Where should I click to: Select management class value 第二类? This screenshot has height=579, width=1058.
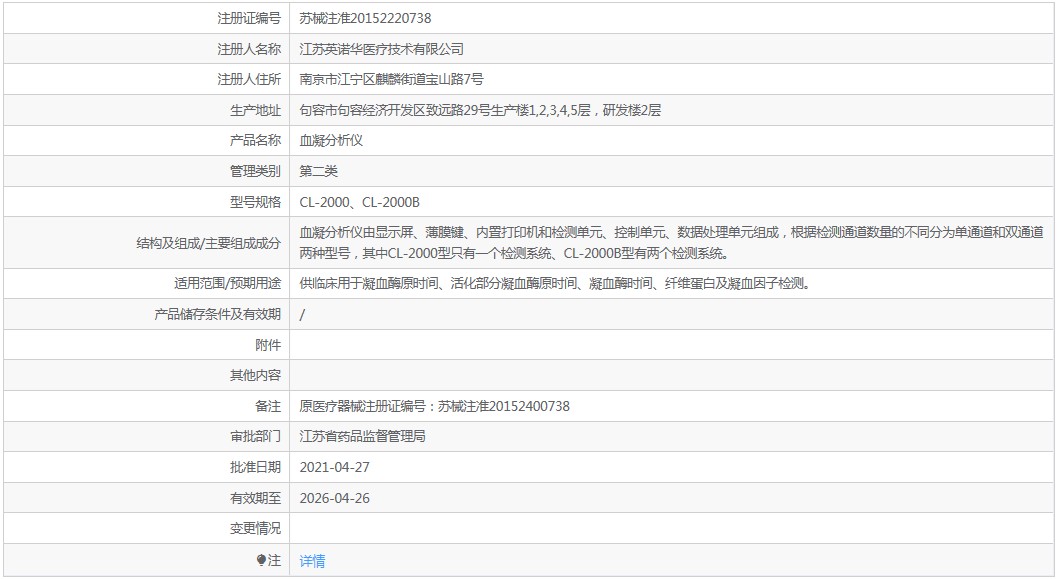coord(318,171)
